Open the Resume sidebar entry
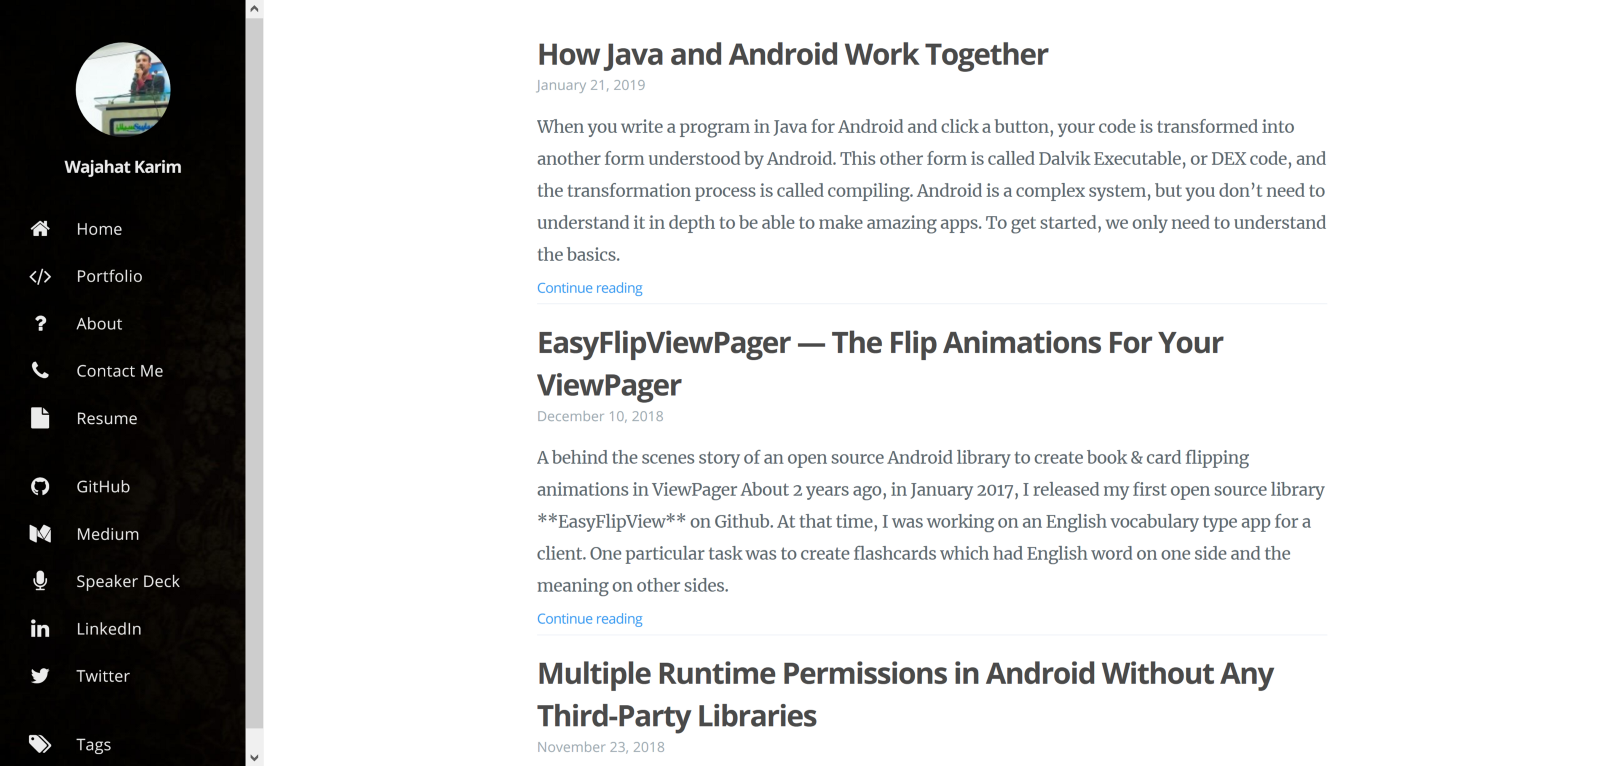The height and width of the screenshot is (766, 1600). (x=107, y=419)
